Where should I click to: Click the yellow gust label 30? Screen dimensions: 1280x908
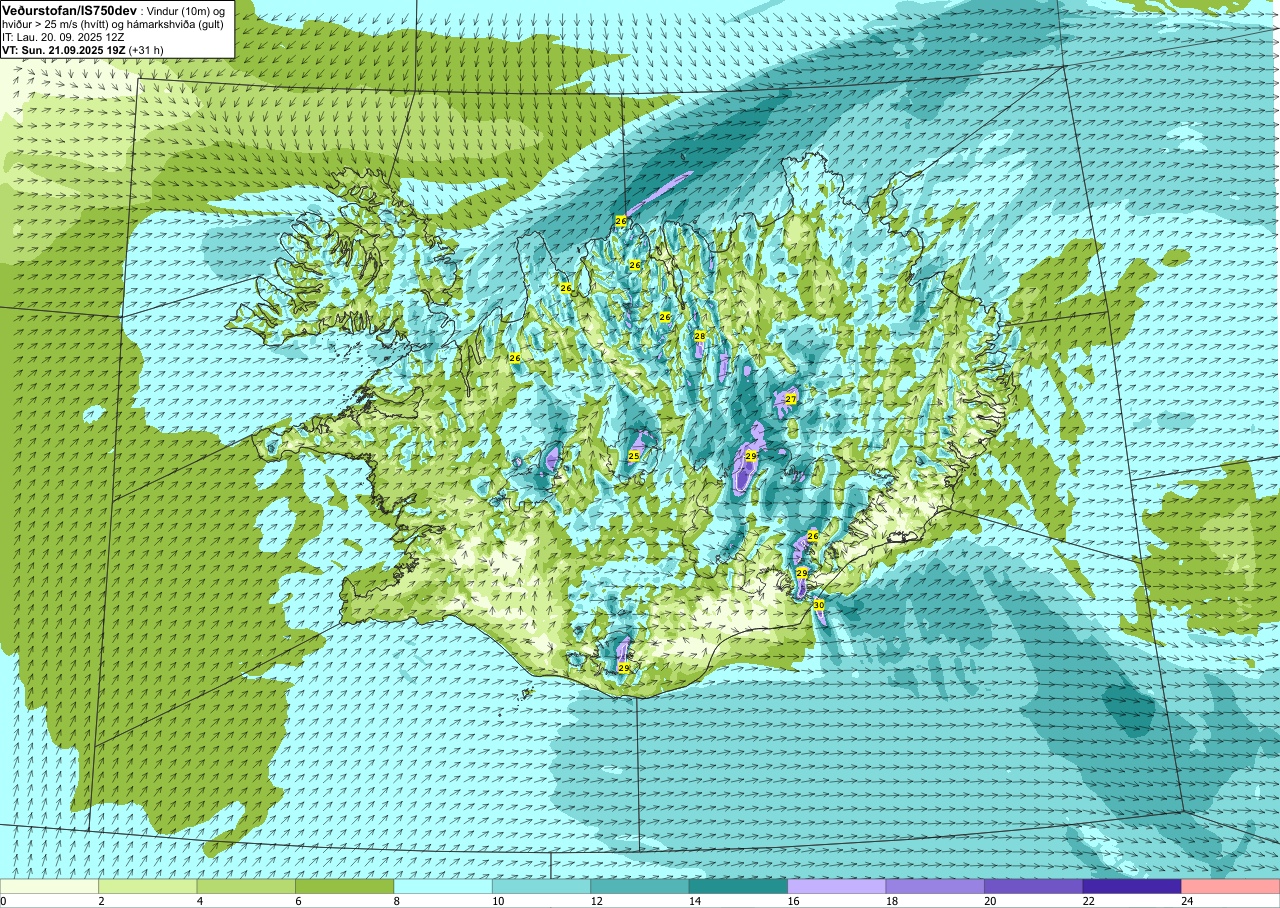[x=818, y=605]
